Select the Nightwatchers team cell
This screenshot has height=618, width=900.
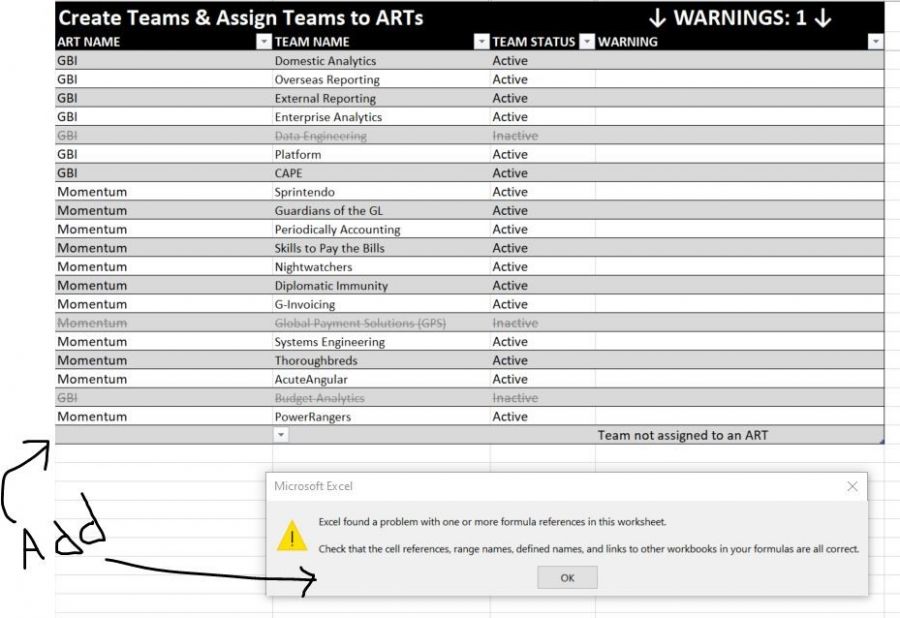(x=381, y=267)
